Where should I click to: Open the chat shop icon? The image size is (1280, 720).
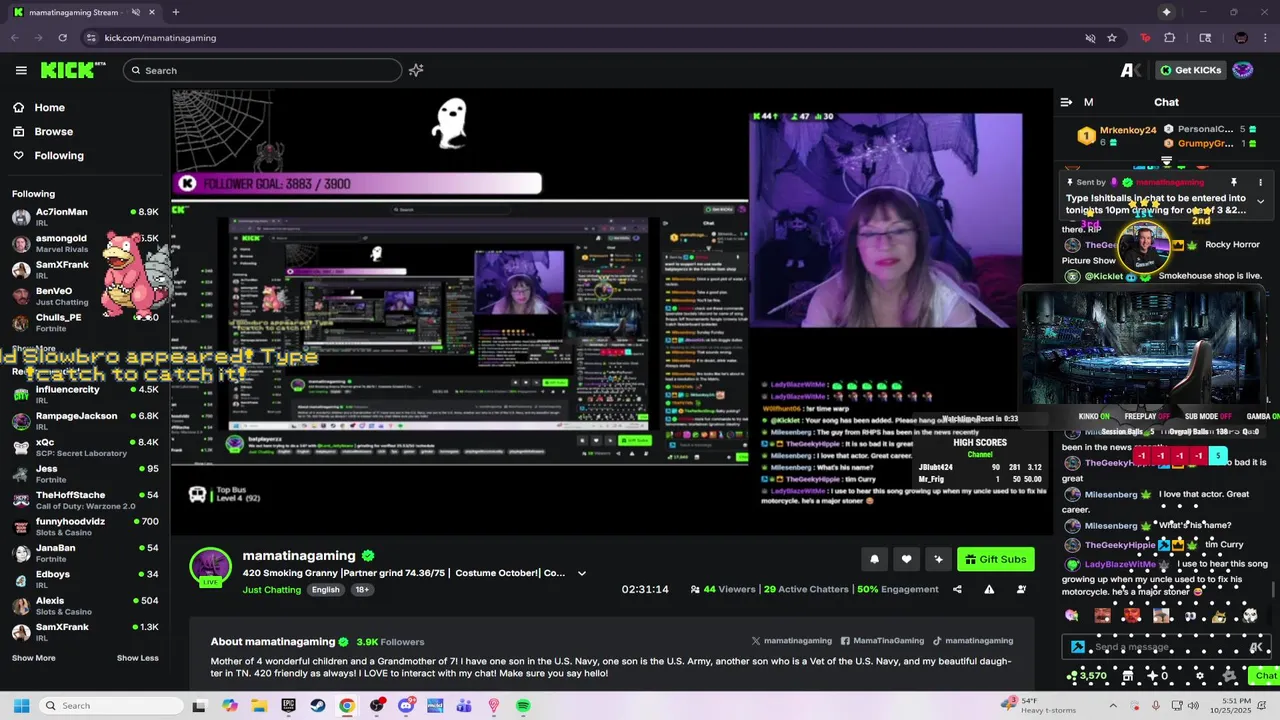[1128, 676]
